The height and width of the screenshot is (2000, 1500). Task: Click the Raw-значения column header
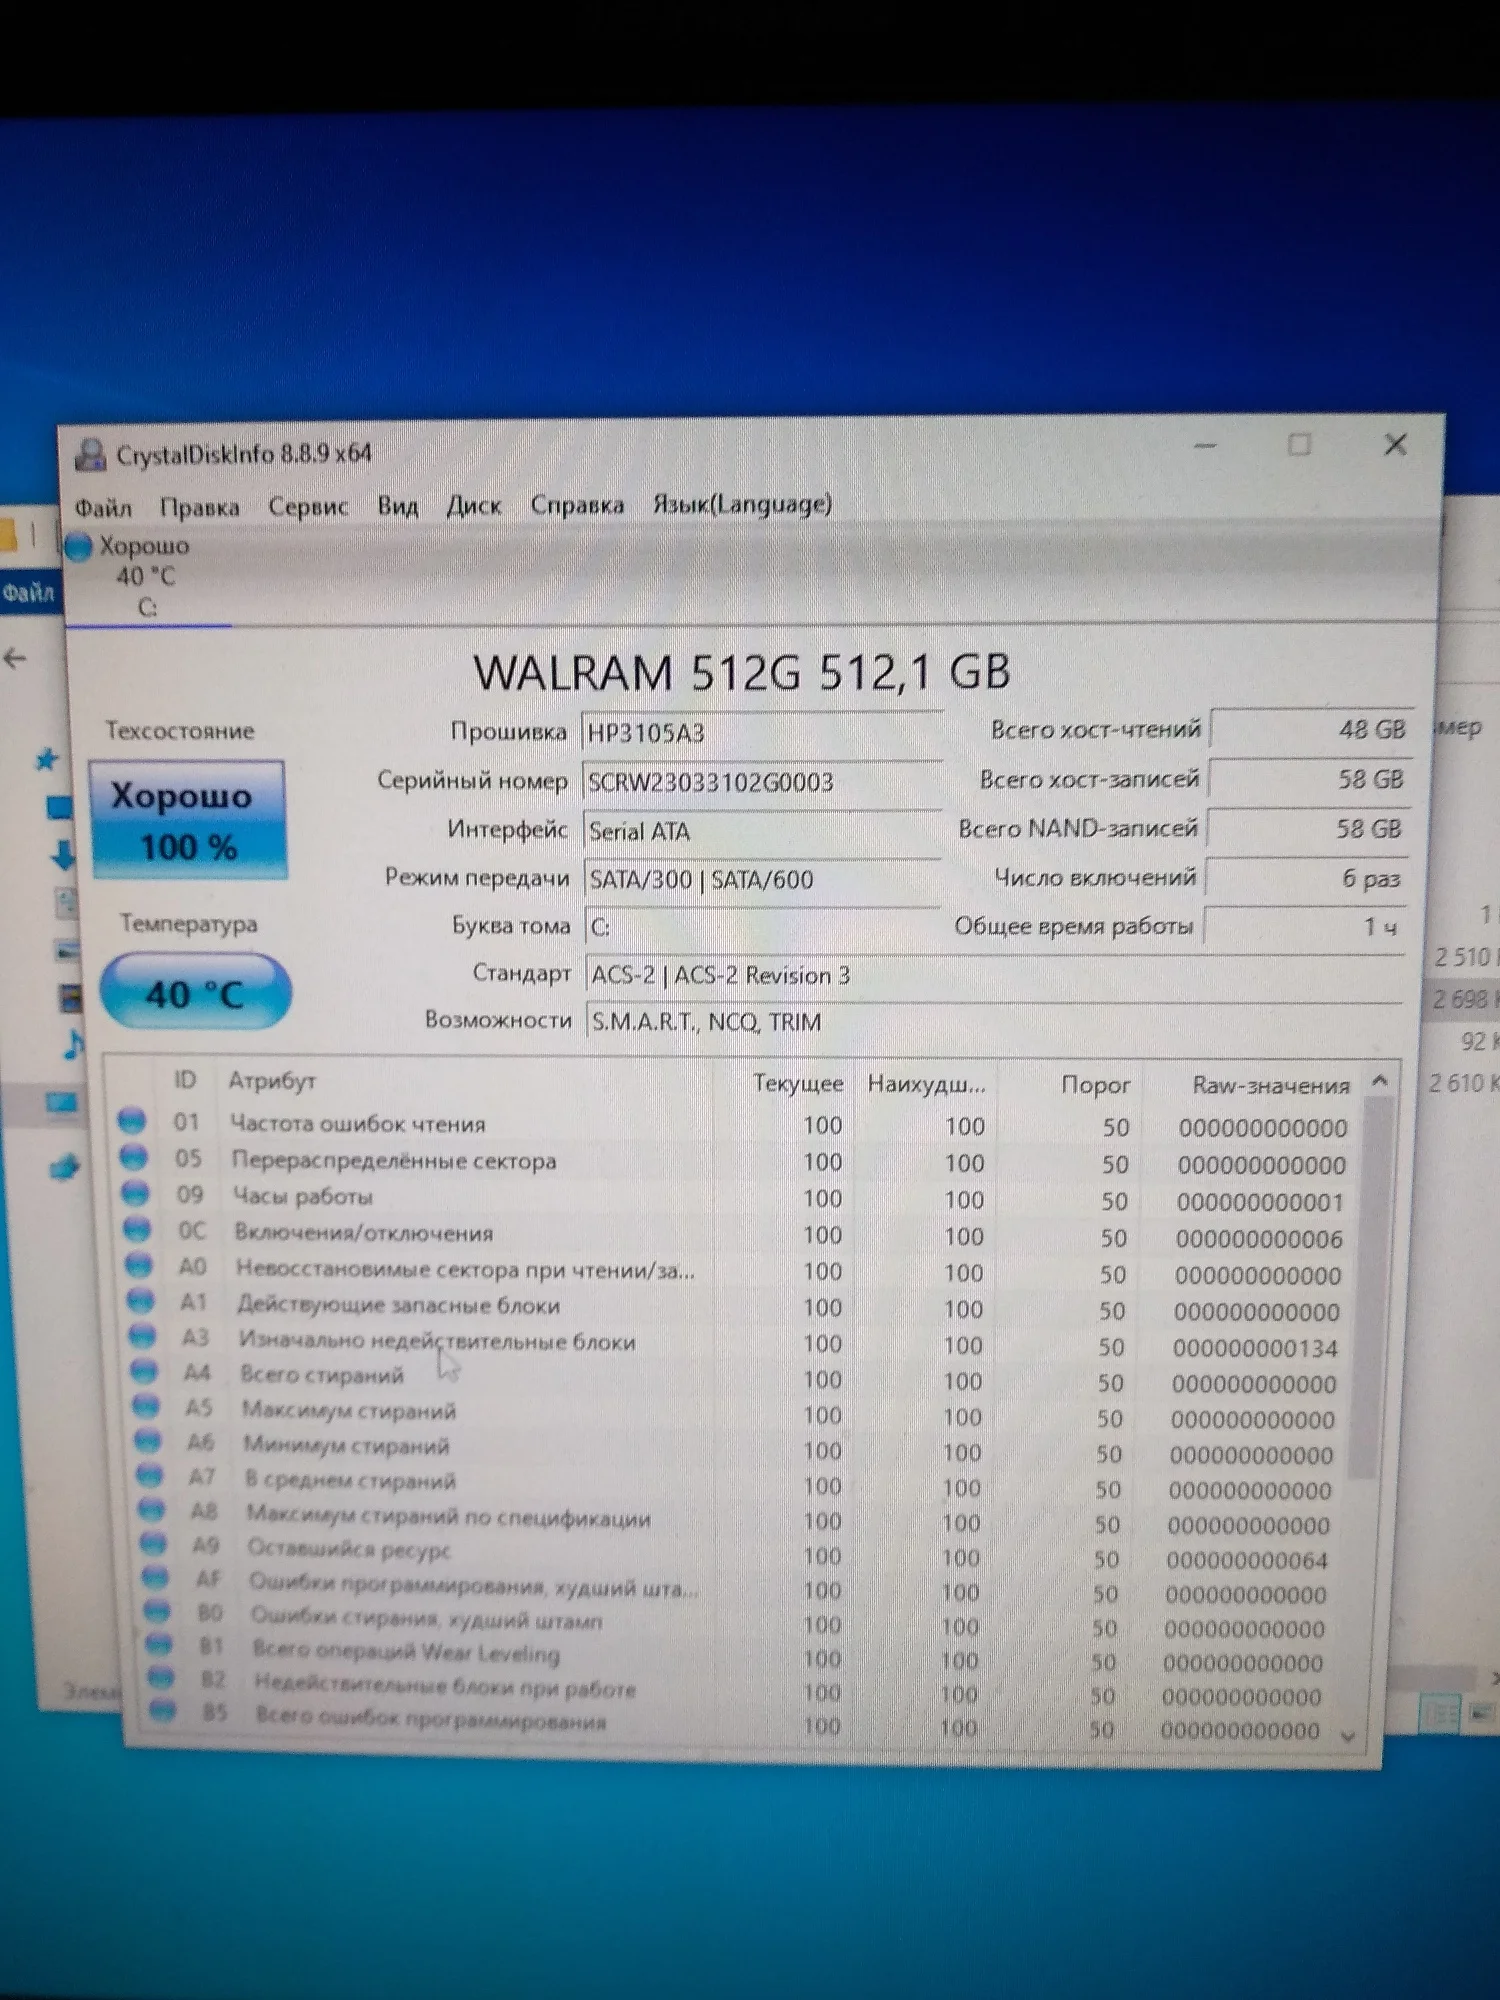[x=1270, y=1085]
